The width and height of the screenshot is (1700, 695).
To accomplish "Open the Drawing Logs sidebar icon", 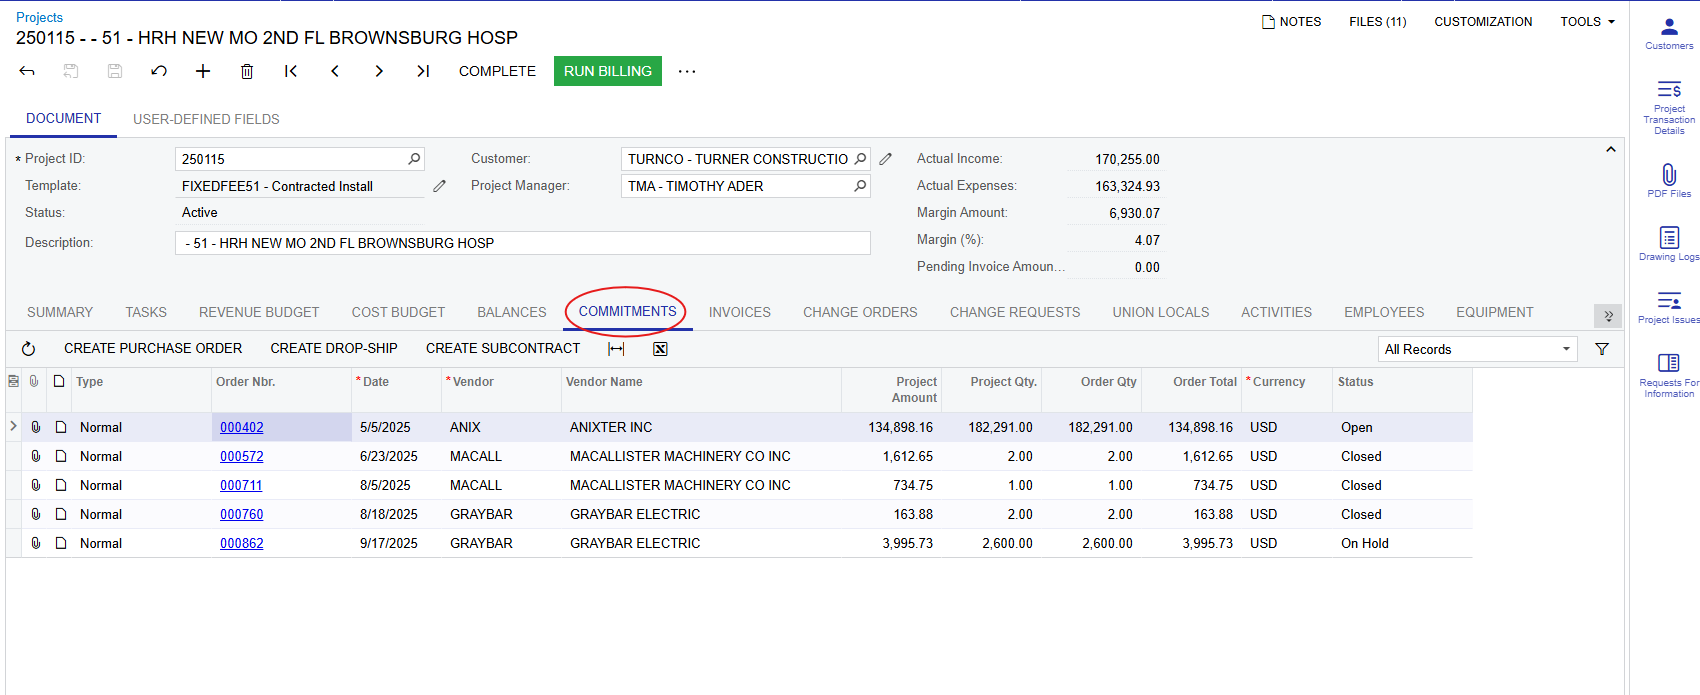I will coord(1669,243).
